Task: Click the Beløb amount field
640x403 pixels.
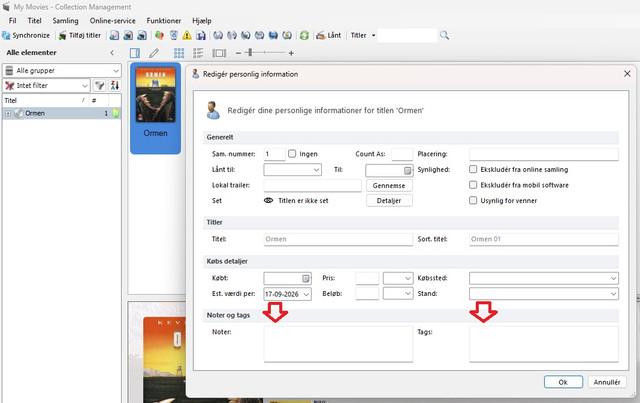Action: click(x=367, y=294)
